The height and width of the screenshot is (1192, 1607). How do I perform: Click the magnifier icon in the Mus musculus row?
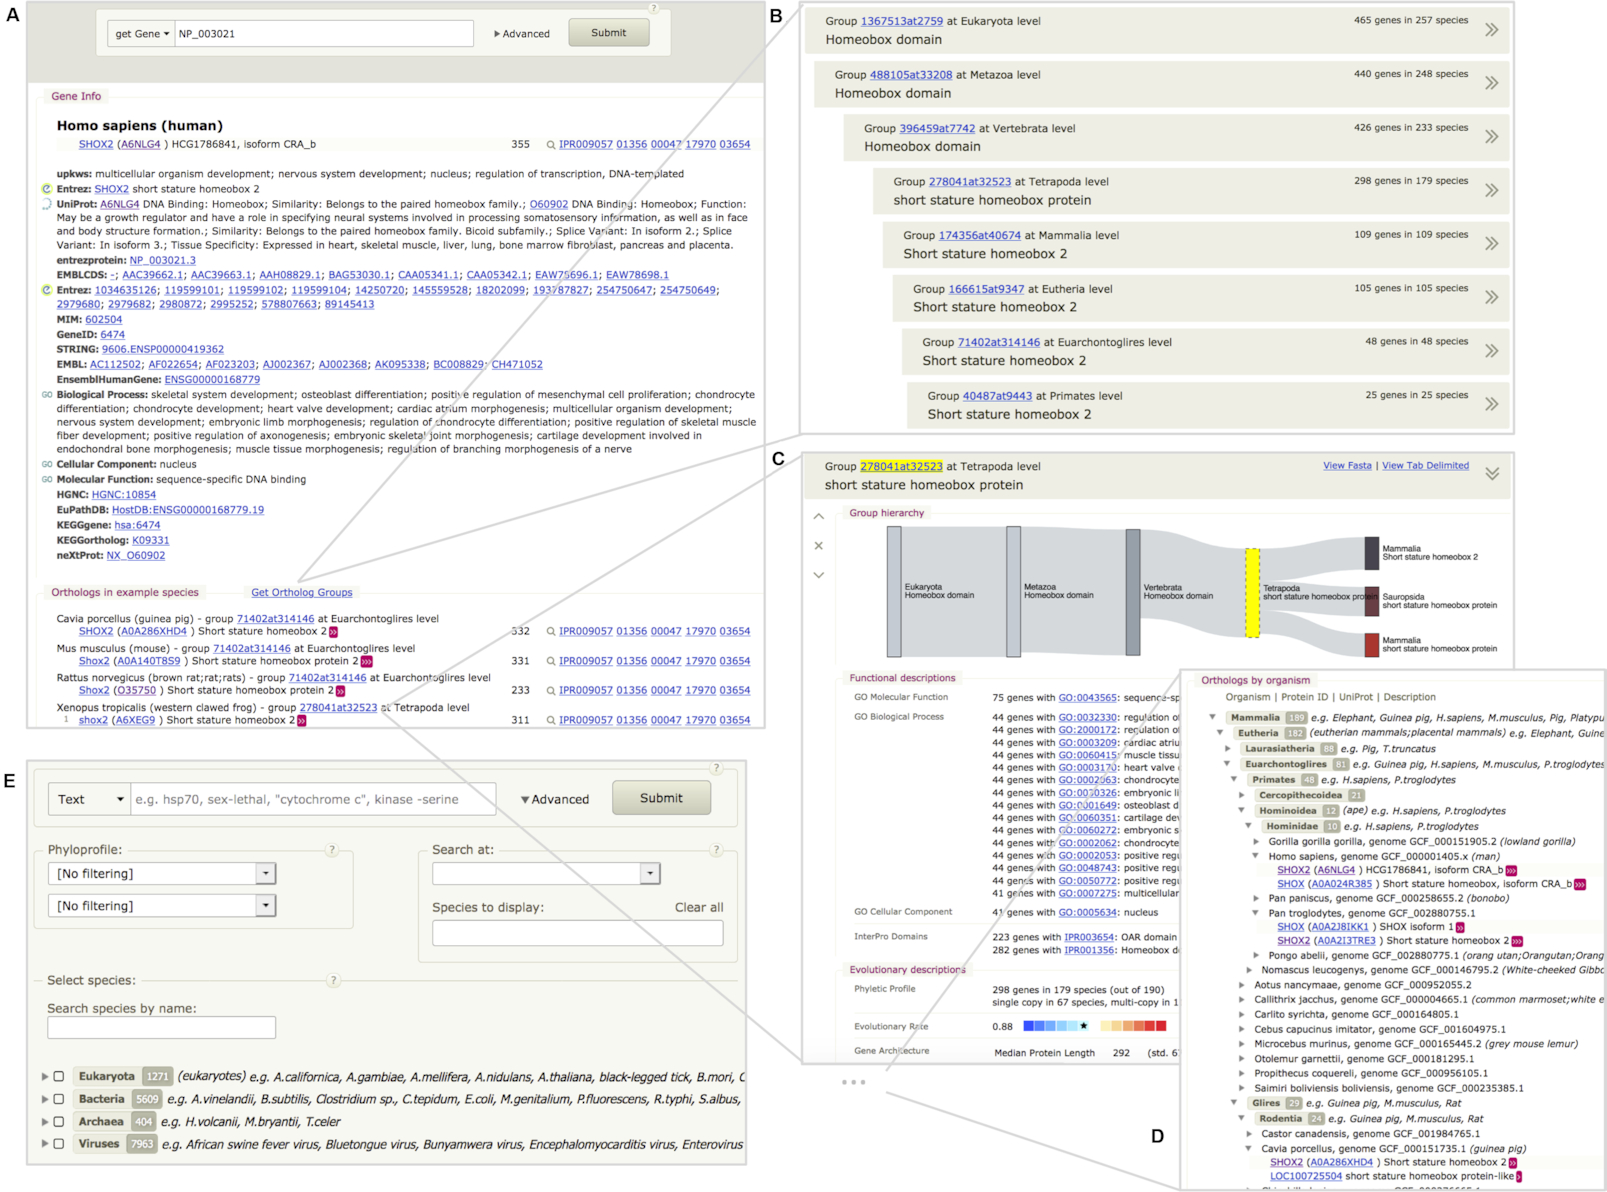550,661
